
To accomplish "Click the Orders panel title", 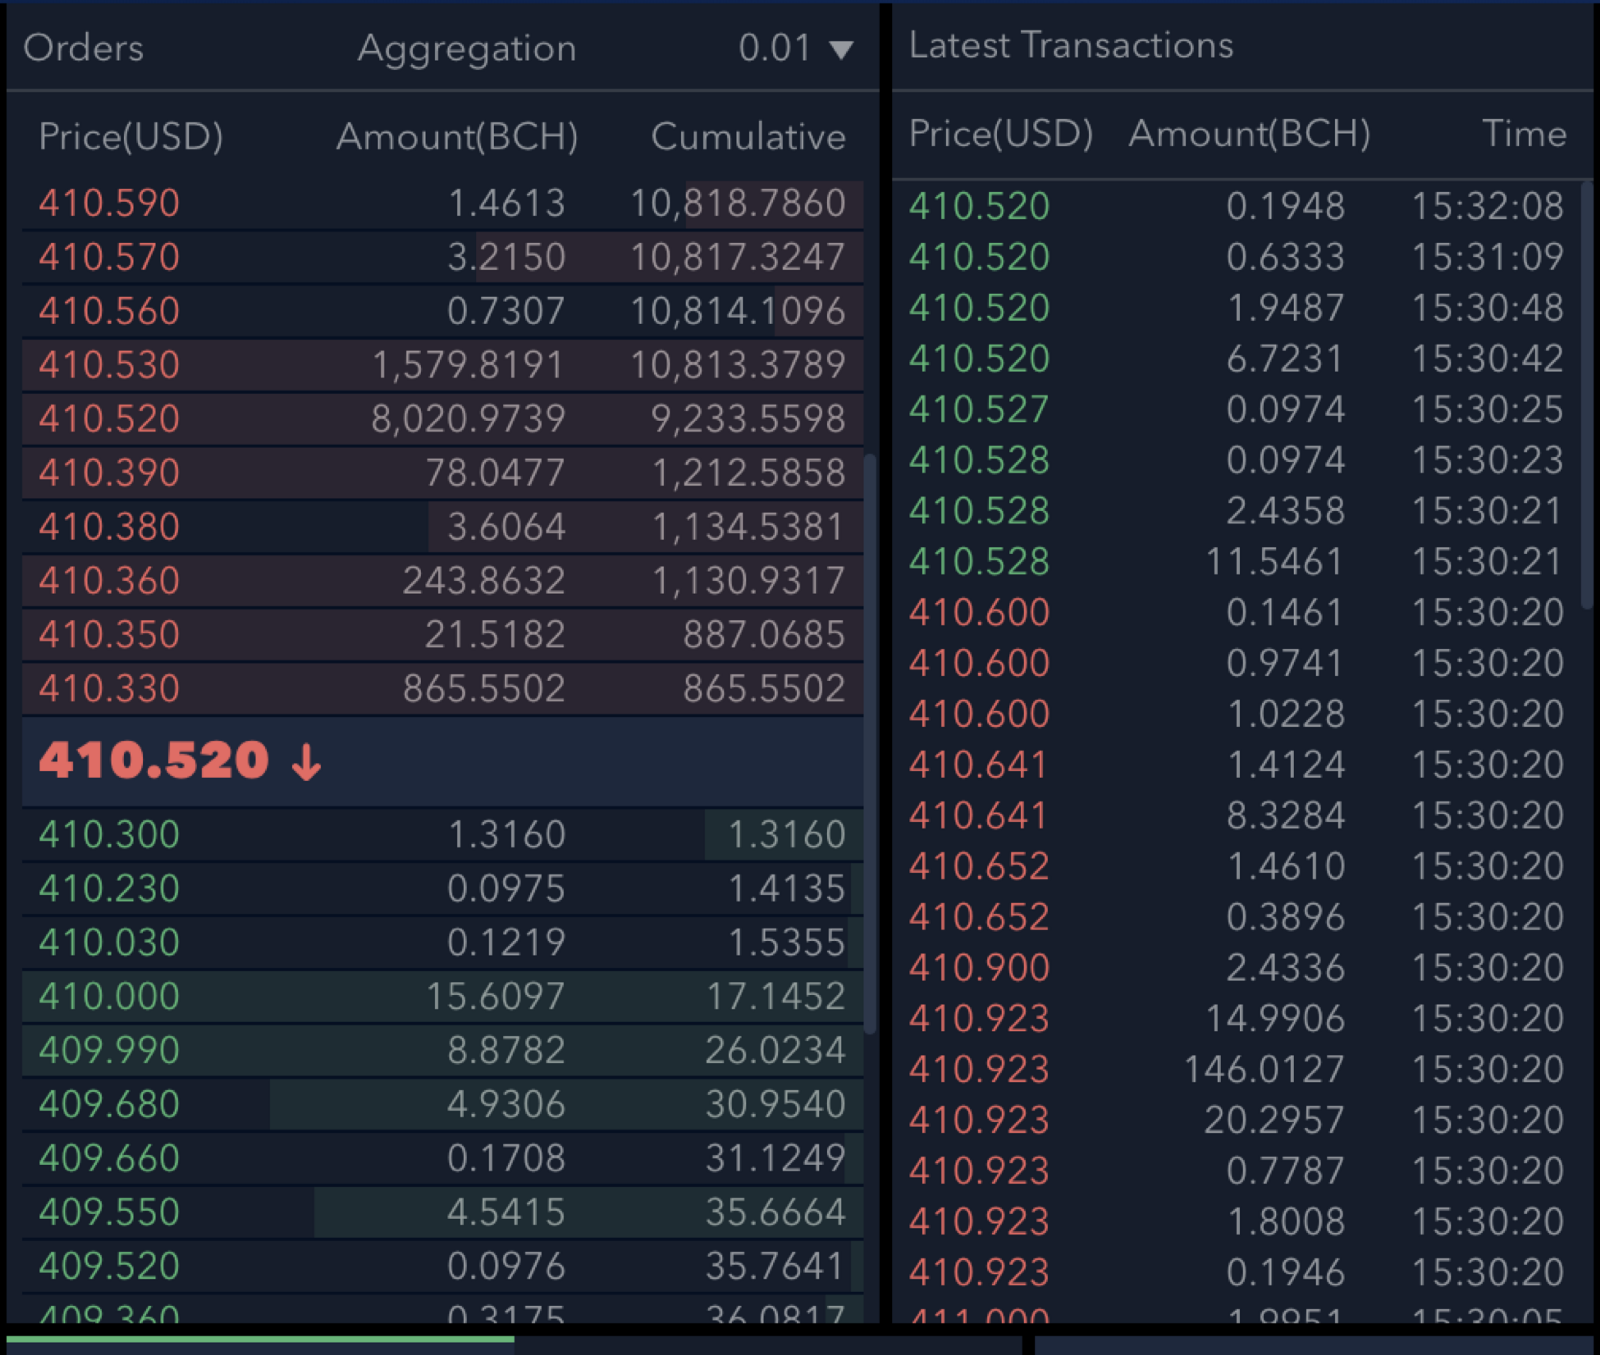I will tap(84, 48).
